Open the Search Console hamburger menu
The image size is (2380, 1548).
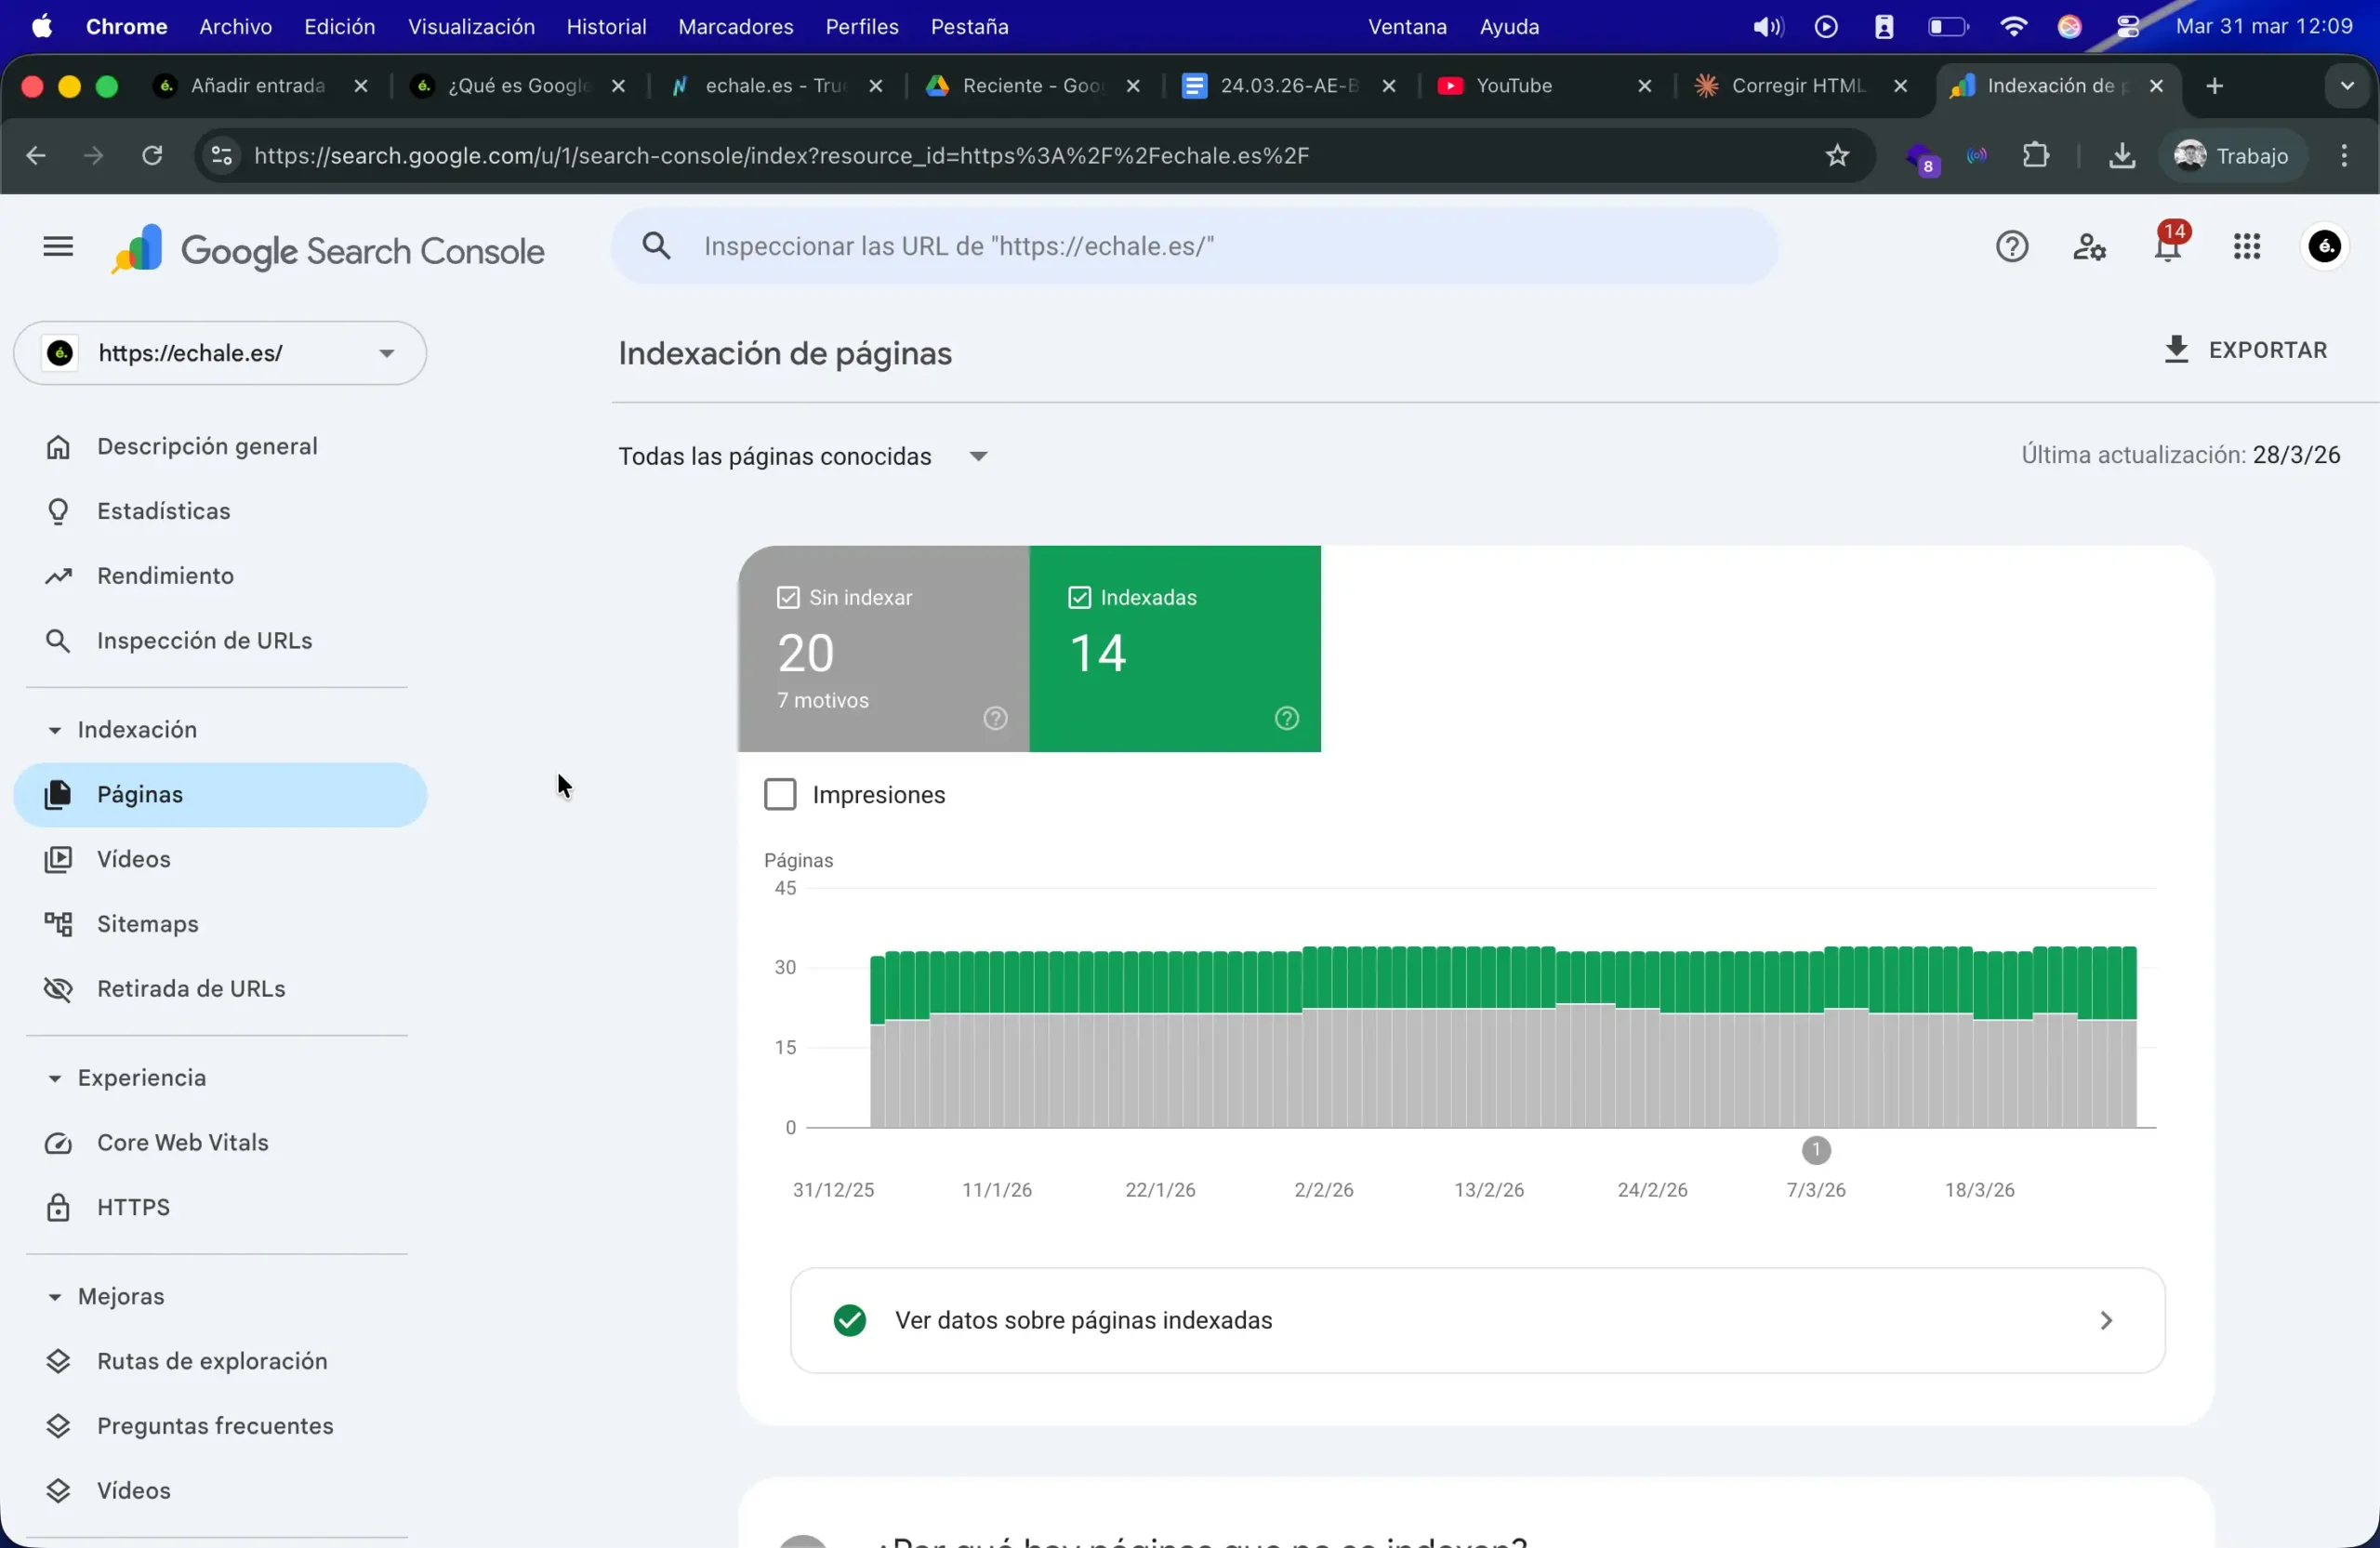coord(57,246)
